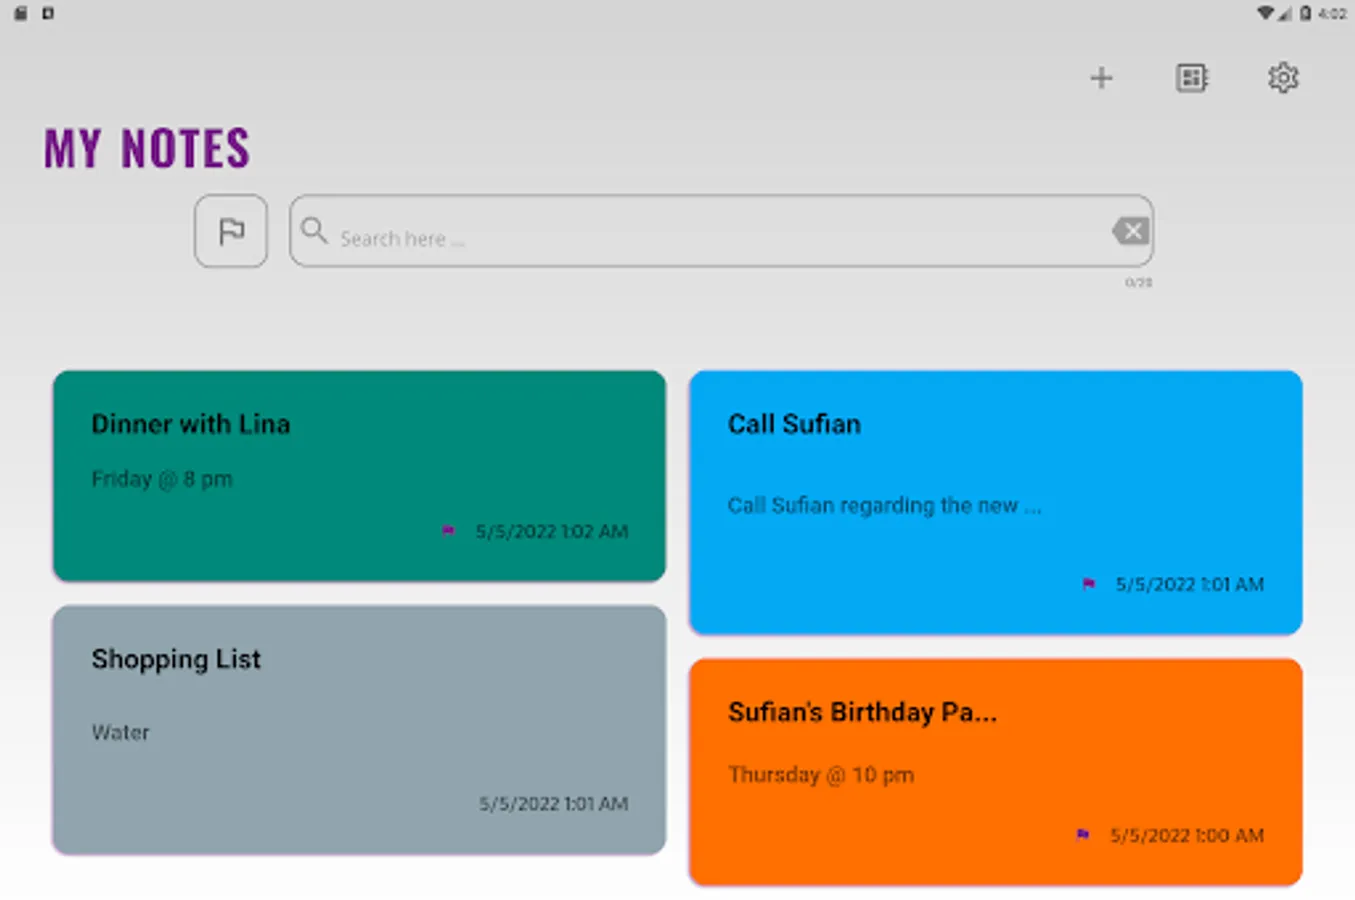Image resolution: width=1355 pixels, height=900 pixels.
Task: Click the MY NOTES heading
Action: (x=147, y=148)
